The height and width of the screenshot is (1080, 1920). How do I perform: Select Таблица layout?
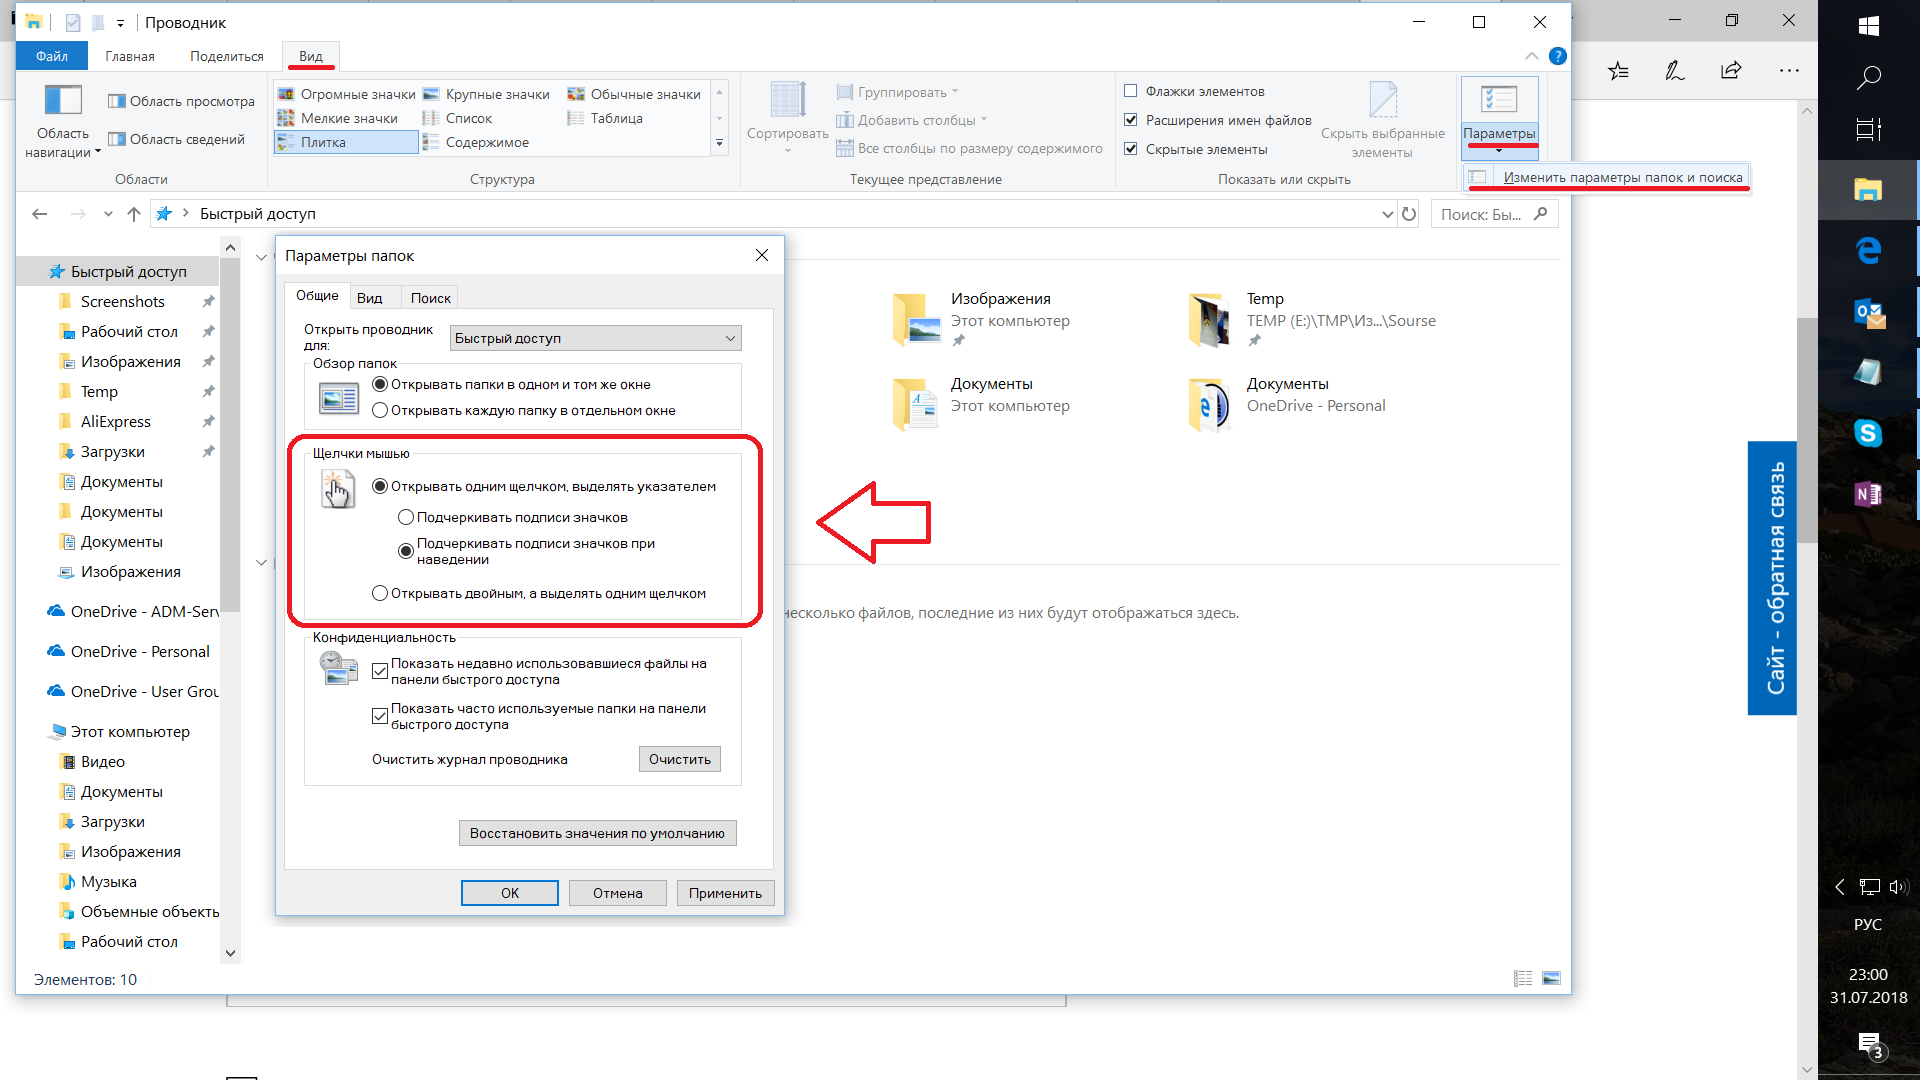pos(605,118)
